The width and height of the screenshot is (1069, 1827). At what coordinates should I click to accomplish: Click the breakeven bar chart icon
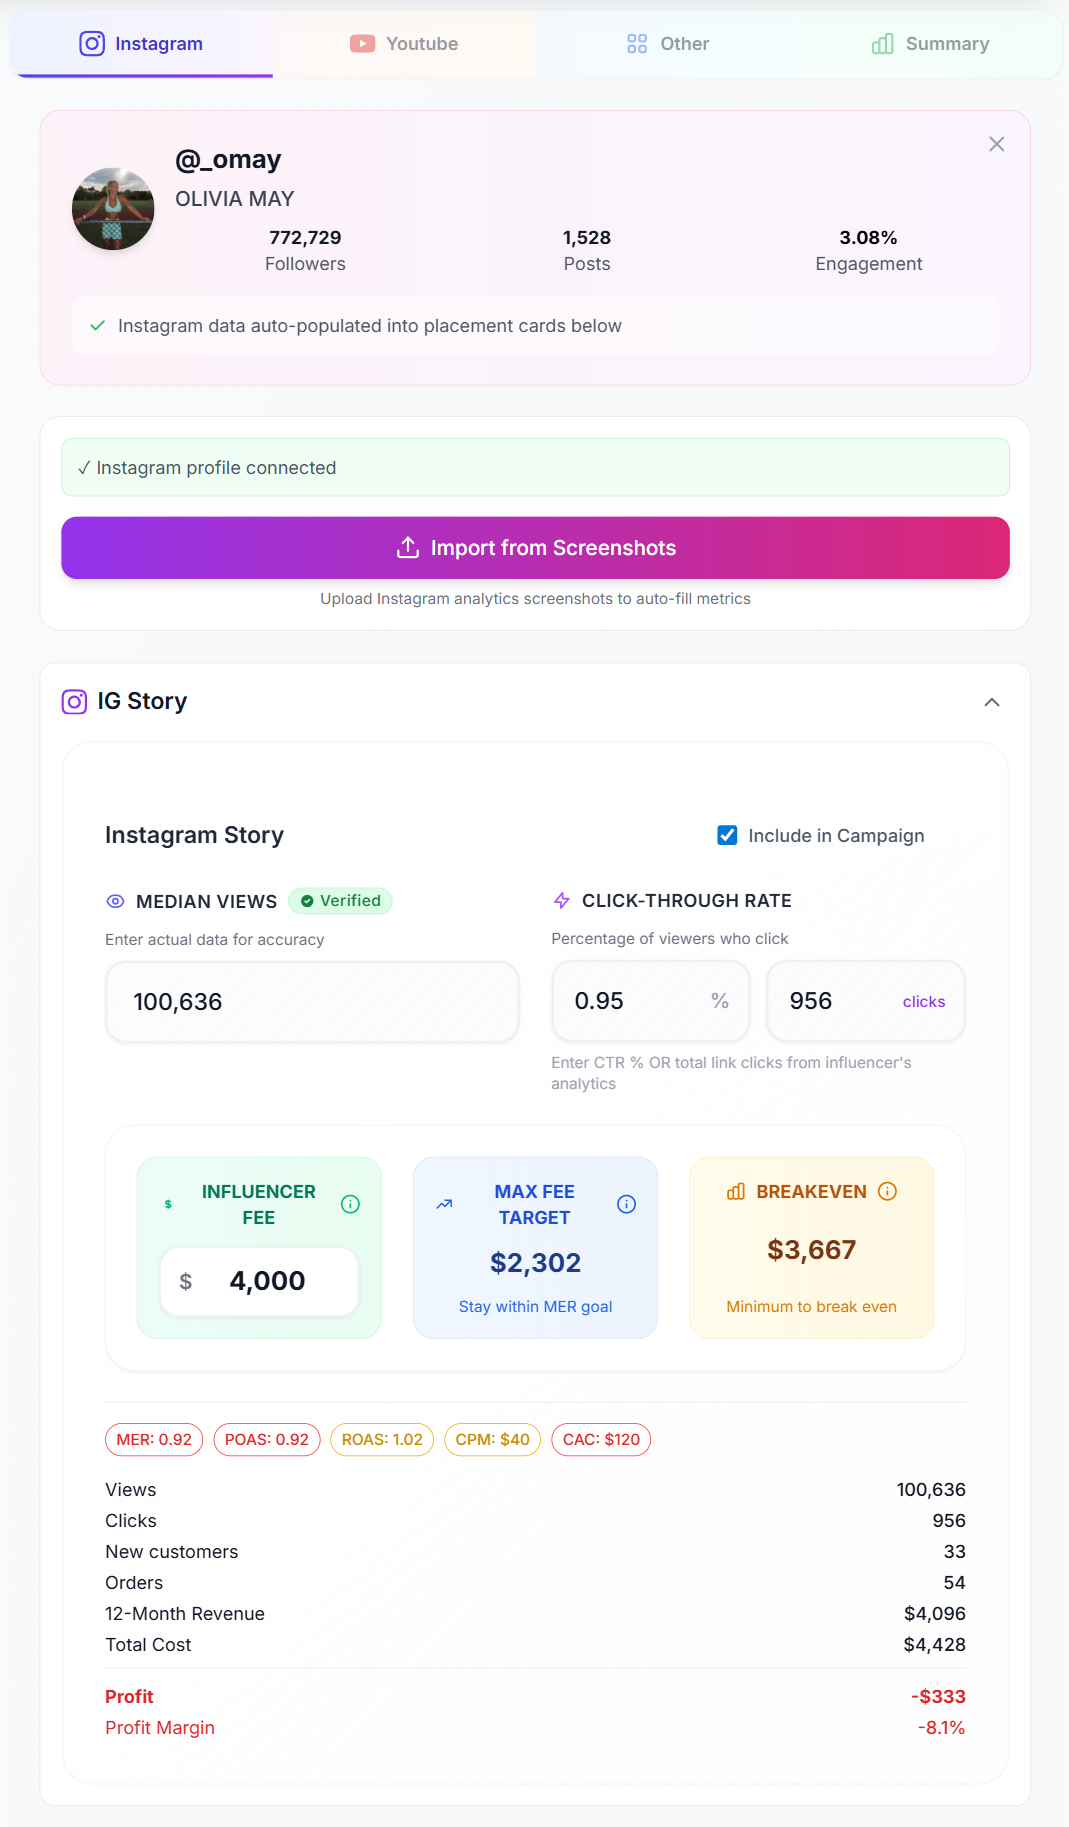coord(736,1191)
